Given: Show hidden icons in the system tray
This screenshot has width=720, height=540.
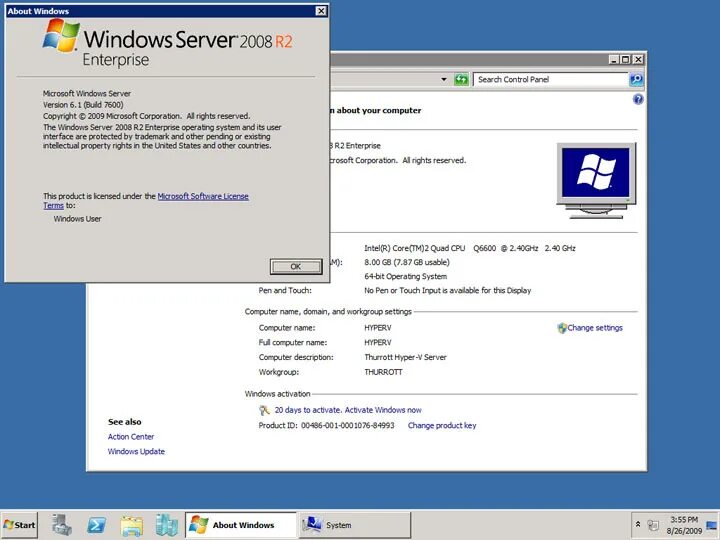Looking at the screenshot, I should coord(638,524).
